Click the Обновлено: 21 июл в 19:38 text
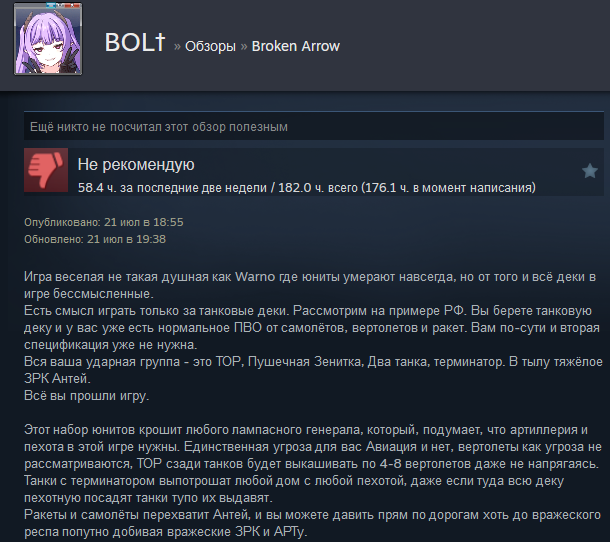The image size is (610, 542). pyautogui.click(x=95, y=239)
